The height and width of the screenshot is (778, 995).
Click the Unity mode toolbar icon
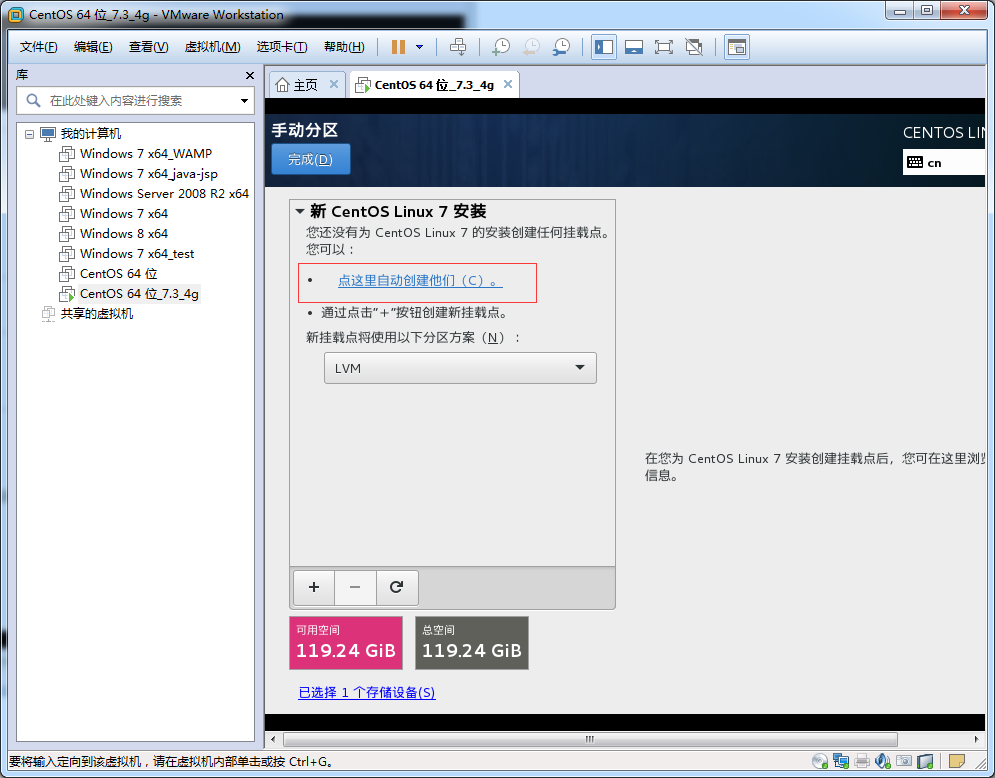(x=694, y=47)
